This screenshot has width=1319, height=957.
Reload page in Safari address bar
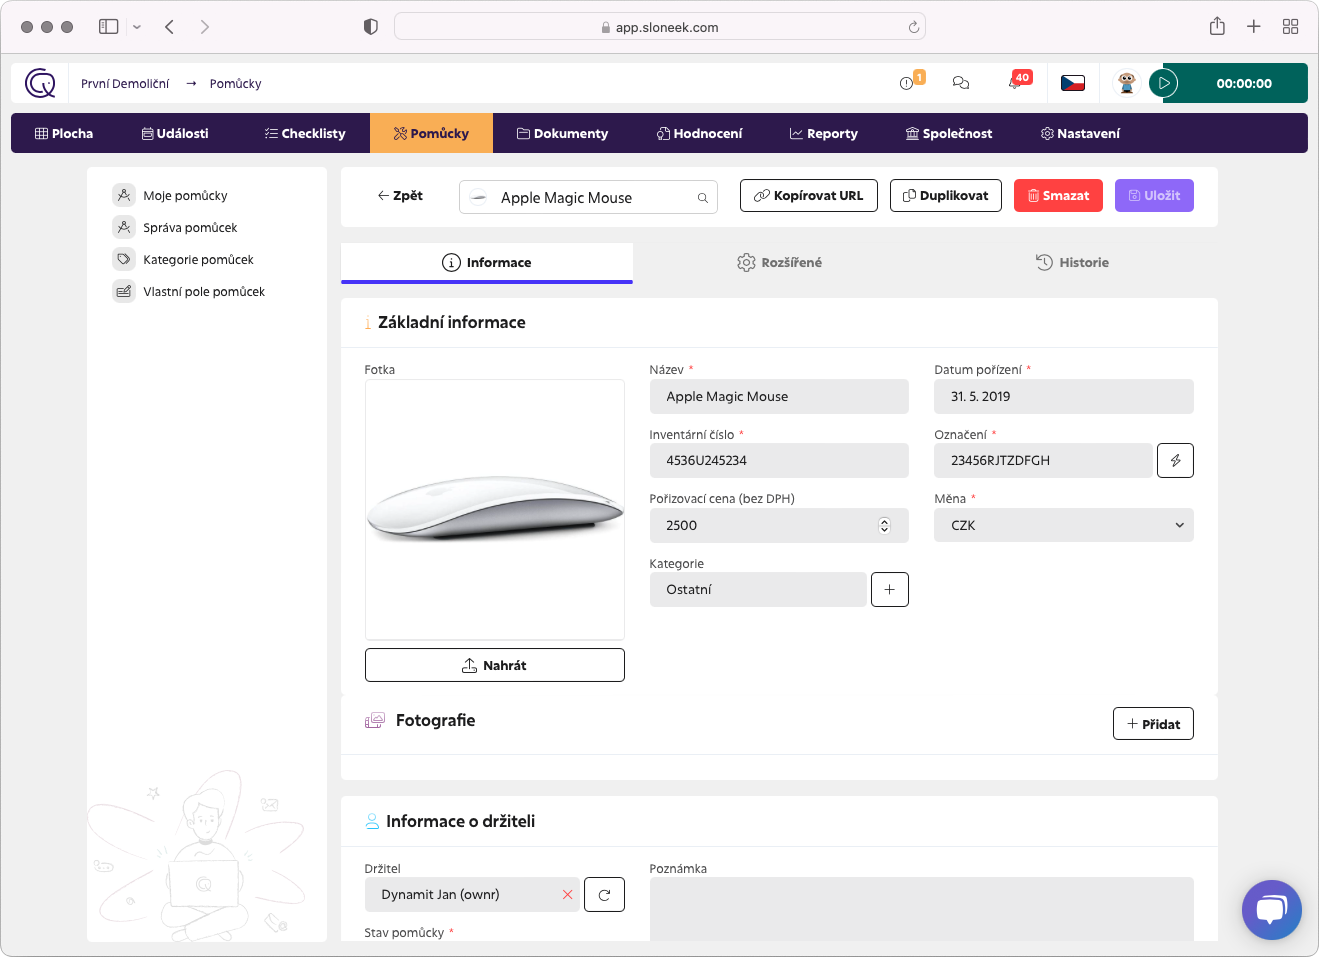coord(913,27)
